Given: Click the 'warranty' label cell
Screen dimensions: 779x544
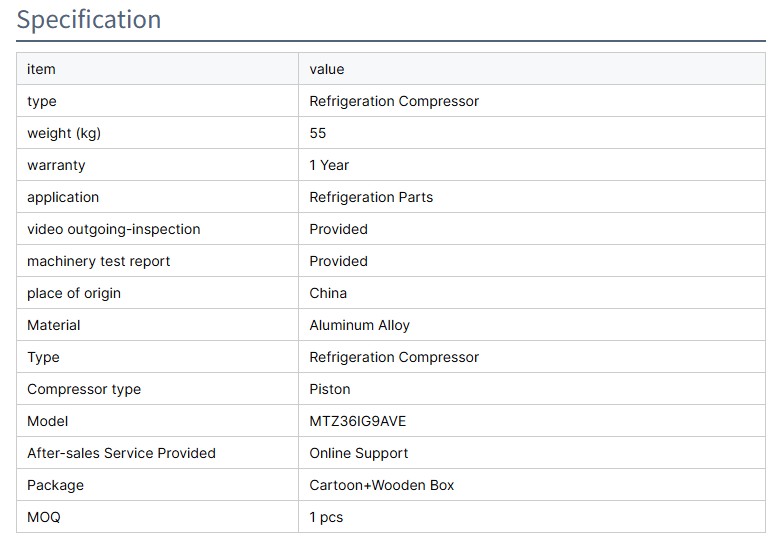Looking at the screenshot, I should (x=56, y=165).
